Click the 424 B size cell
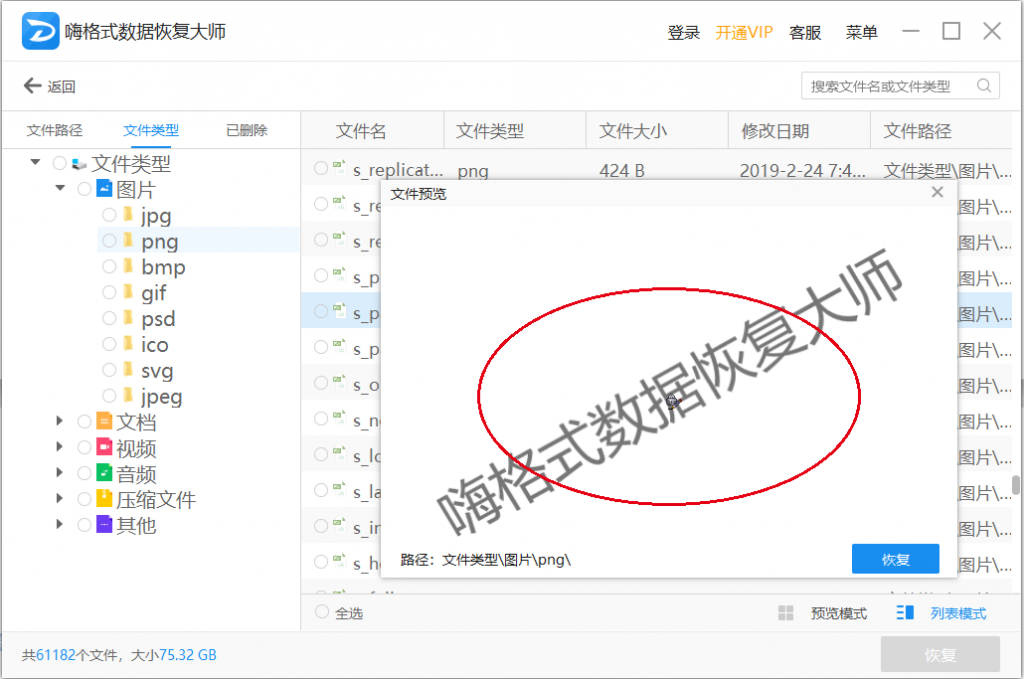 click(x=622, y=170)
